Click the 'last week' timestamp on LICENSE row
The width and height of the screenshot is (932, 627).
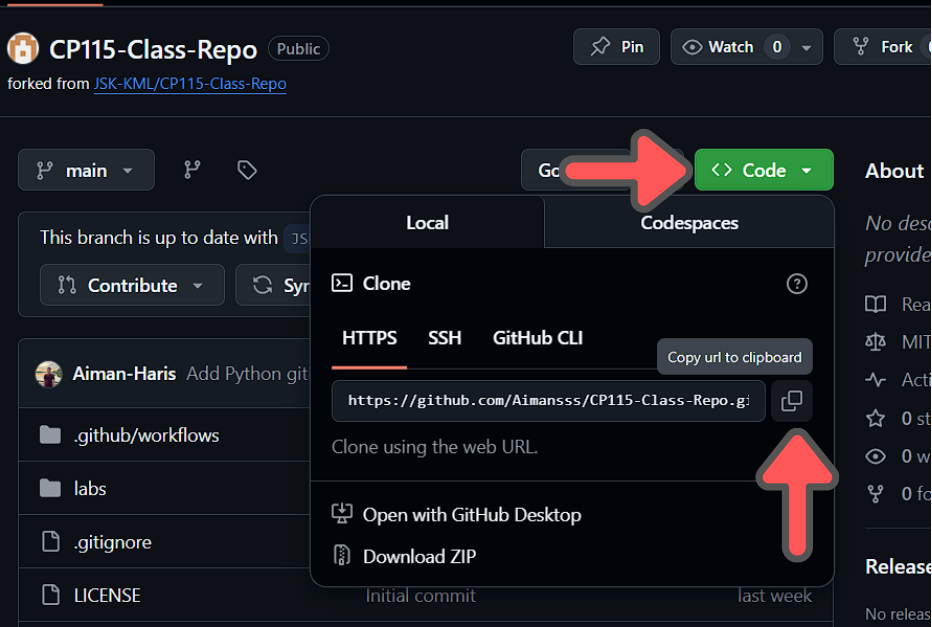coord(774,596)
